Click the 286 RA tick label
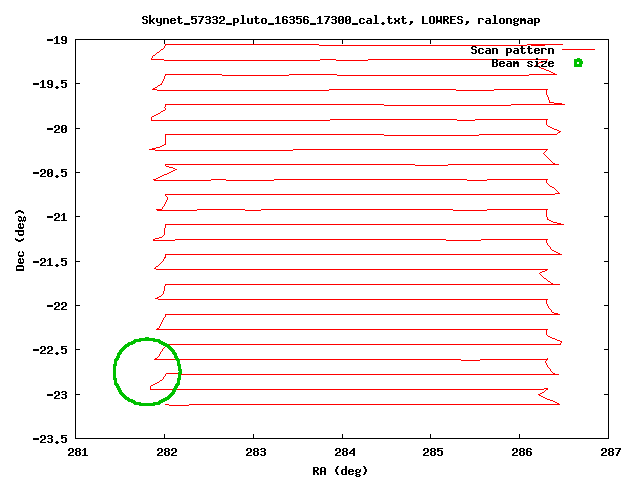Screen dimensions: 640x480 tap(522, 452)
